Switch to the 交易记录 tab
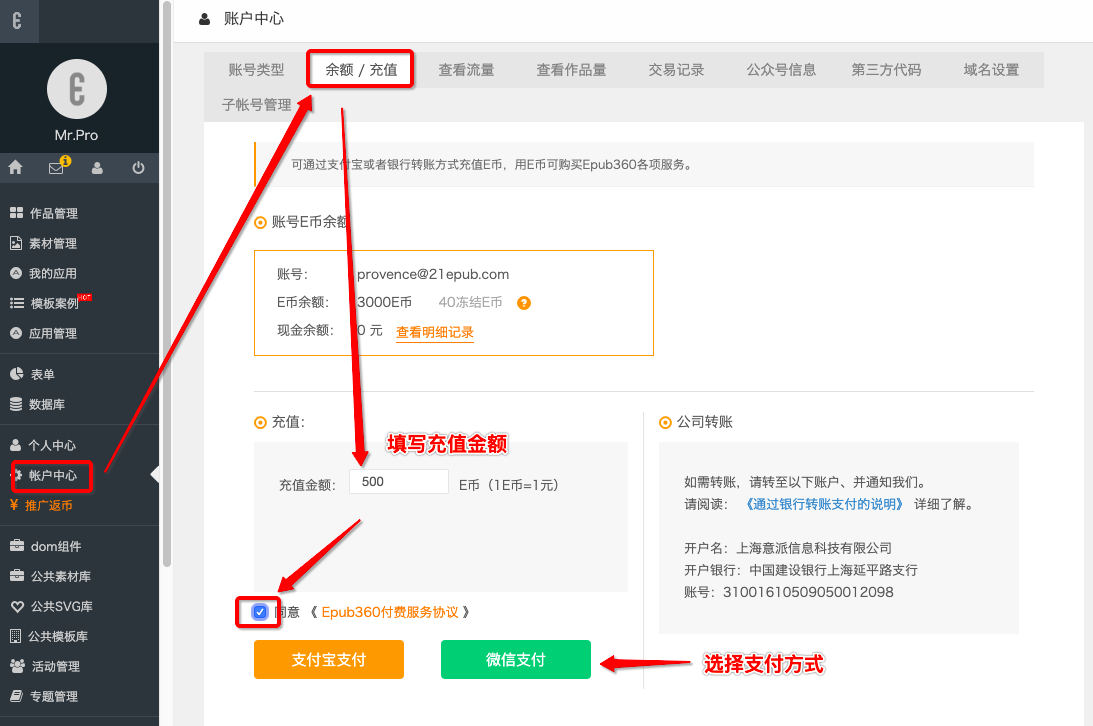 coord(676,70)
